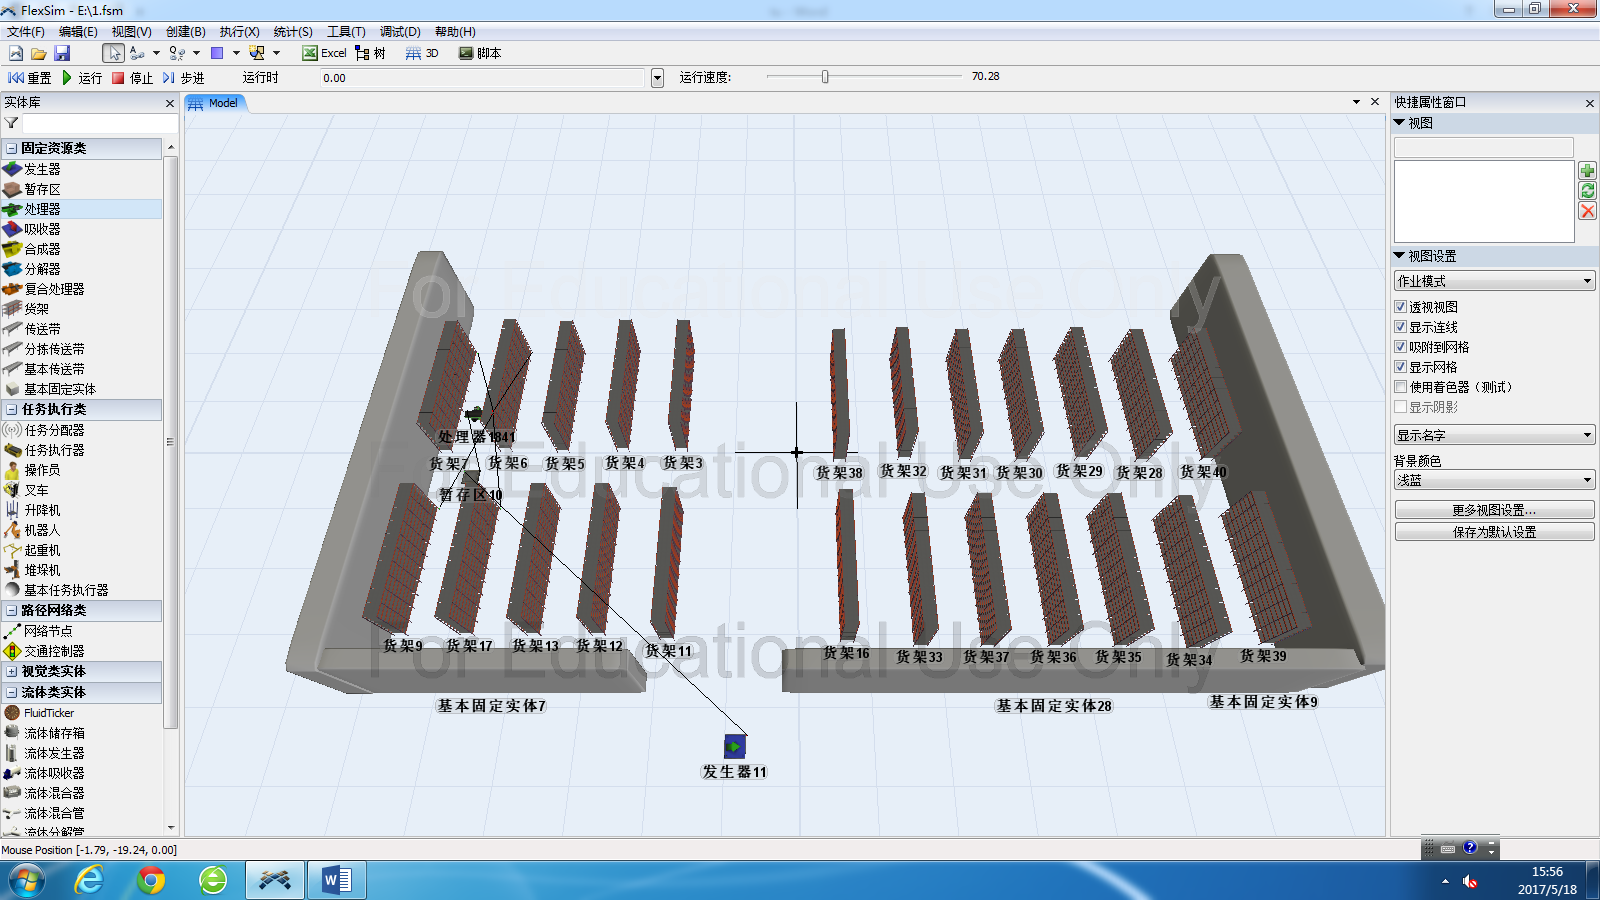
Task: Open the 浅蓝 background color dropdown
Action: [x=1494, y=480]
